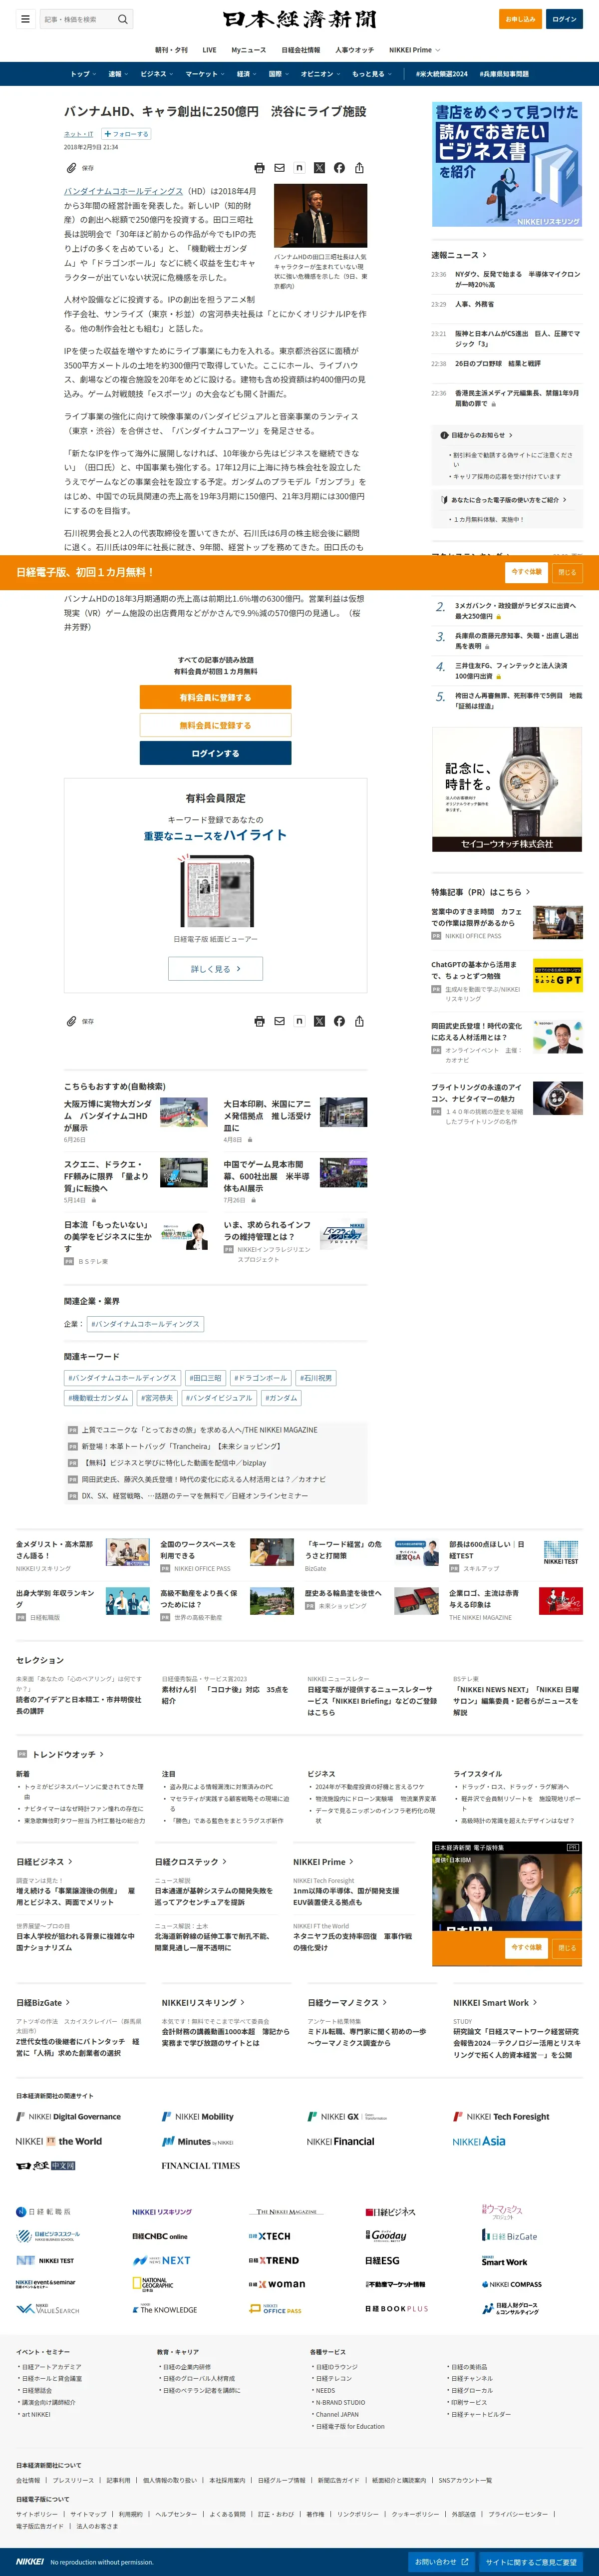Screen dimensions: 599x2576
Task: Open the NIKKEI Tech Foresight logo link
Action: coord(501,2117)
